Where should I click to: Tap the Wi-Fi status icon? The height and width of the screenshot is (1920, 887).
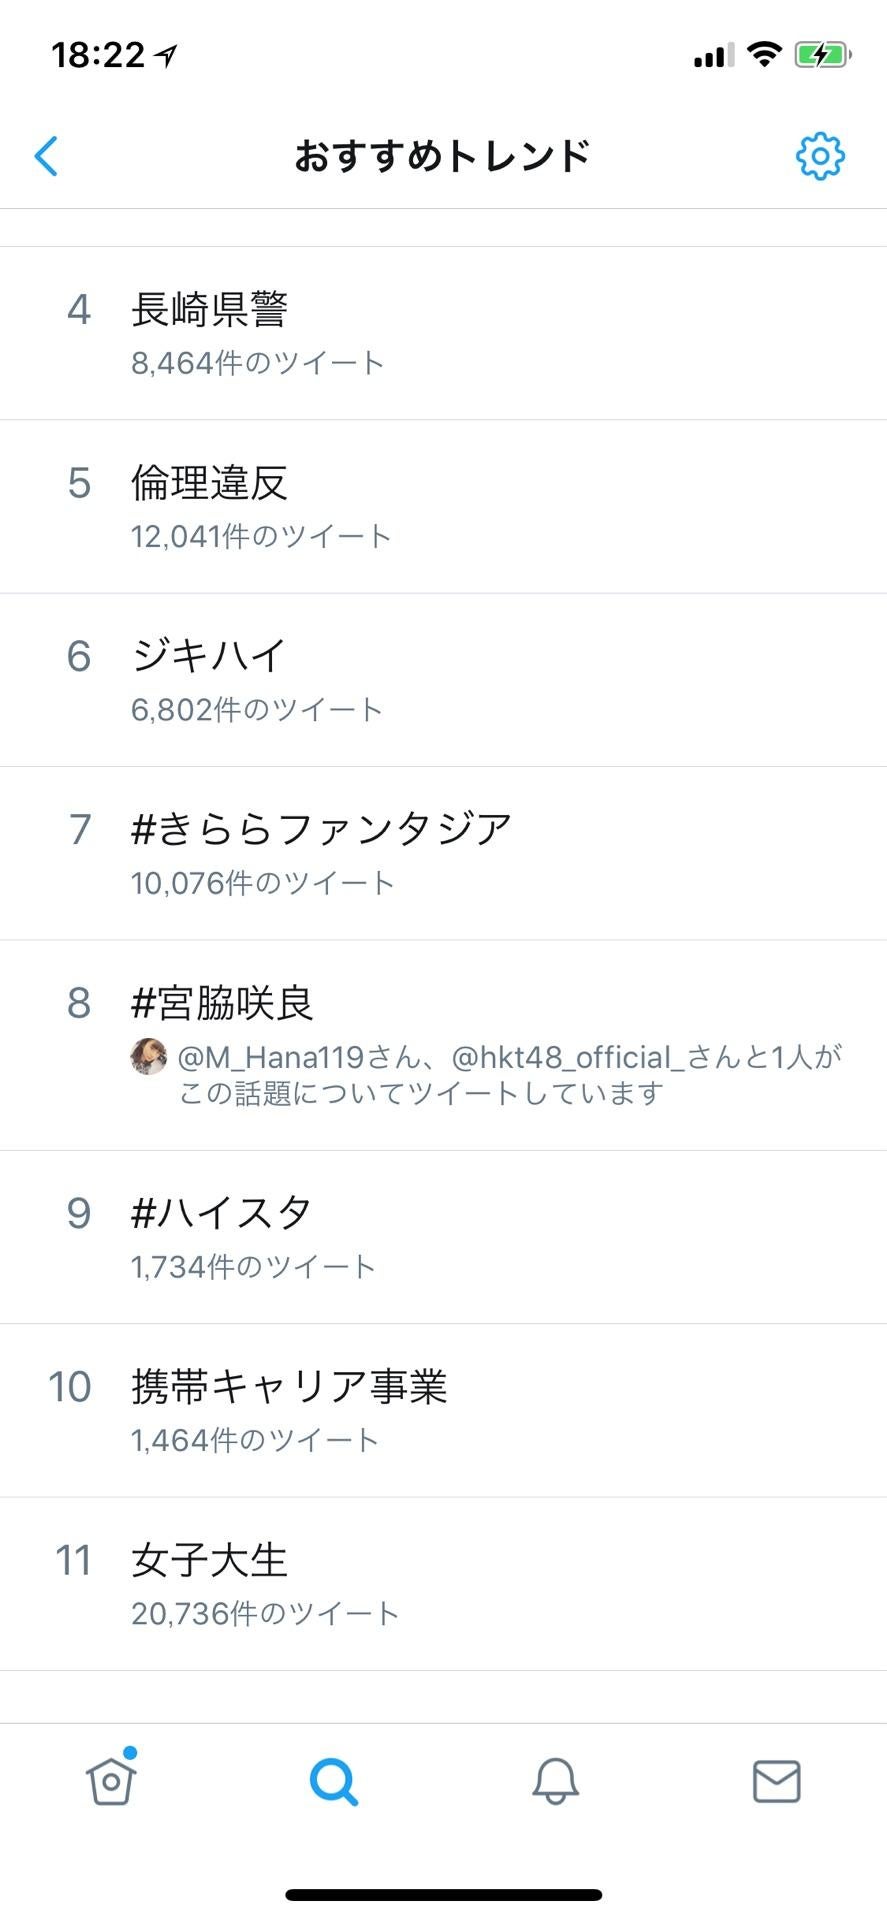(765, 55)
